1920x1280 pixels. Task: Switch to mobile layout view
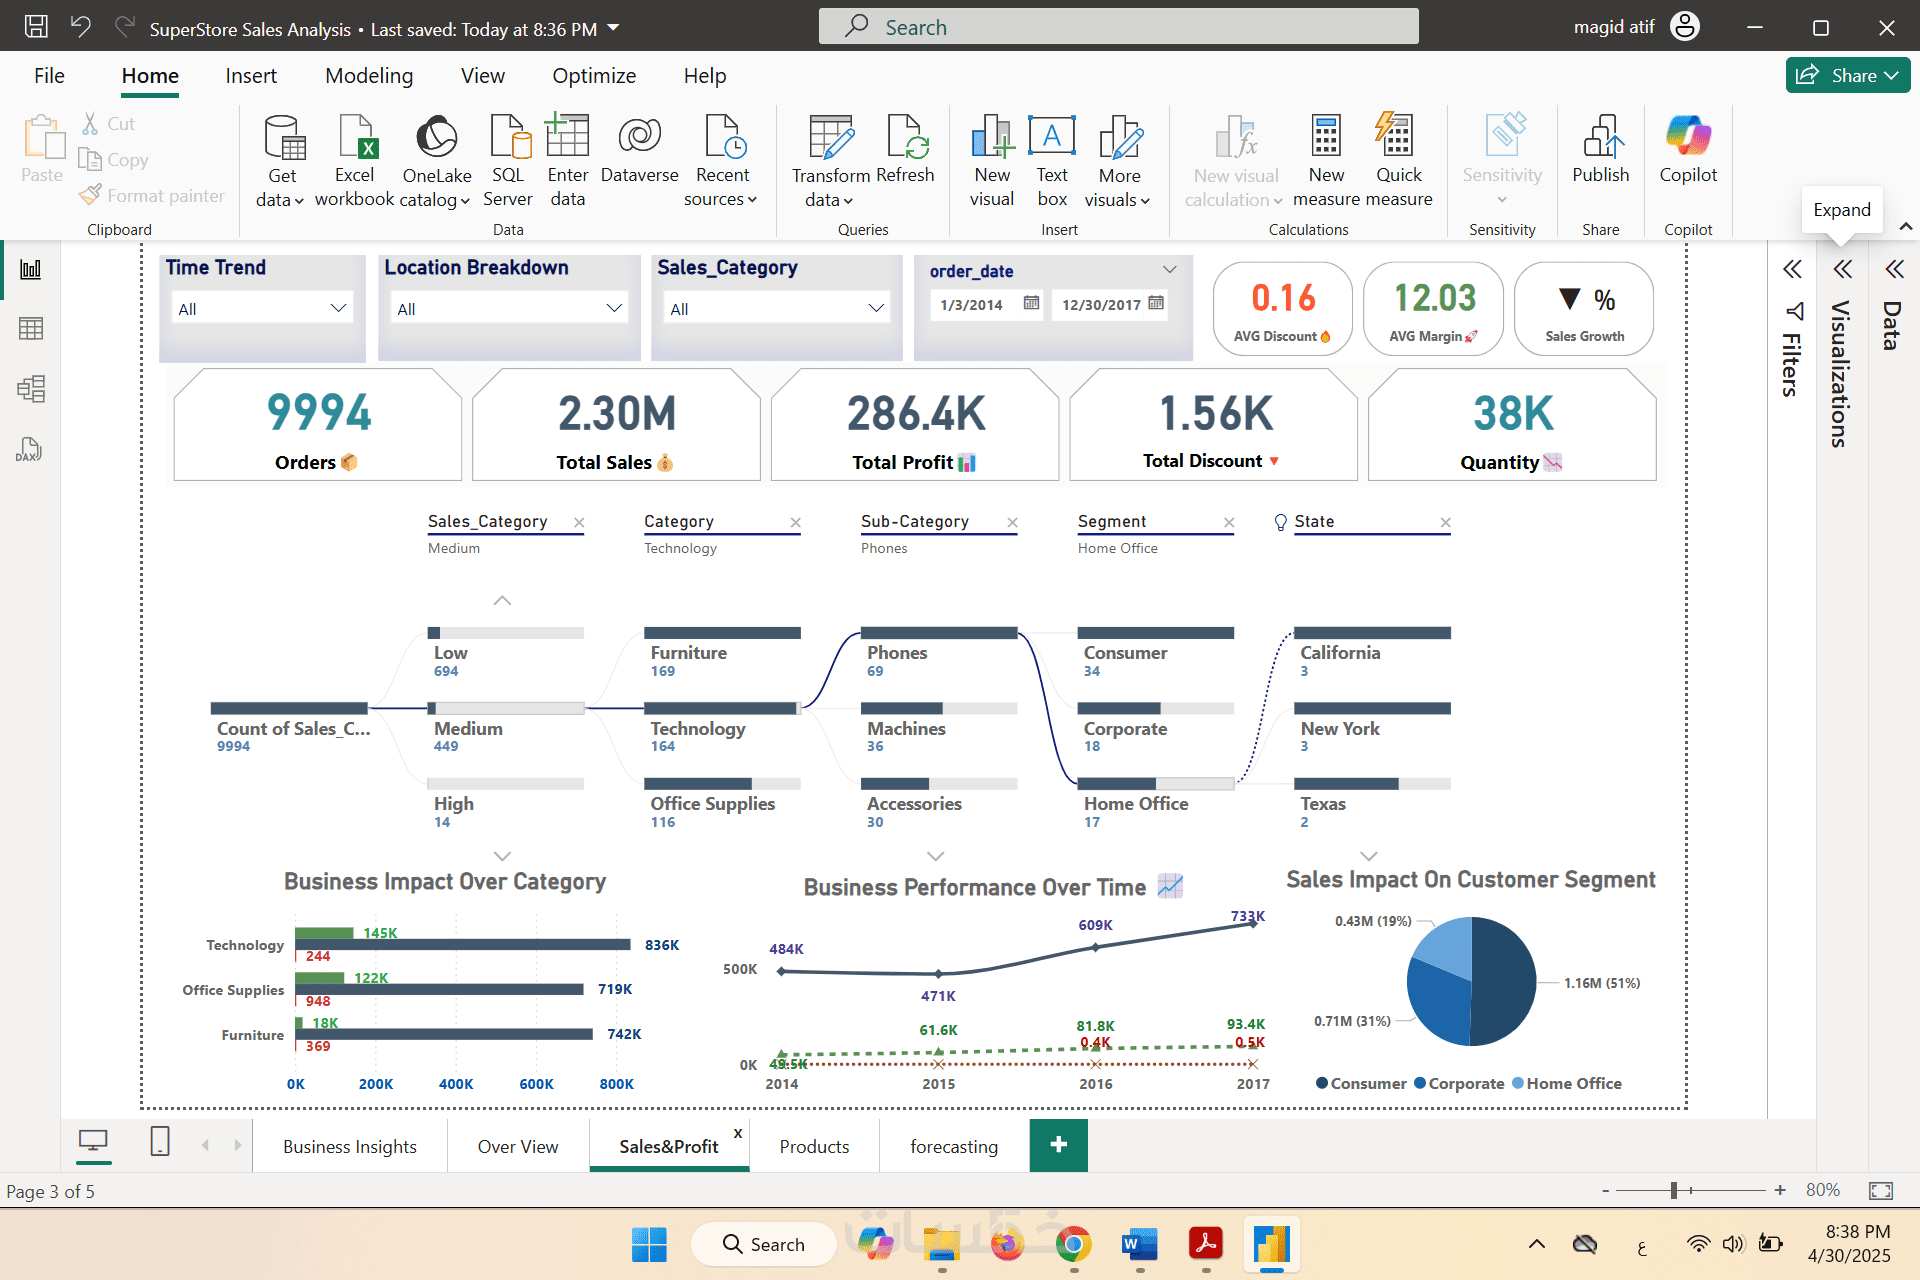click(x=160, y=1141)
